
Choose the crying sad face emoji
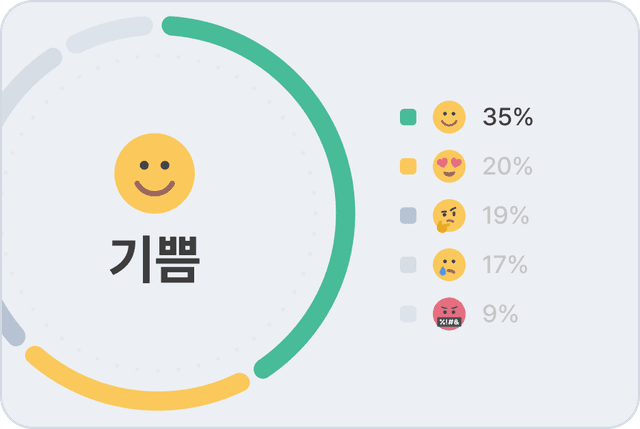(449, 264)
